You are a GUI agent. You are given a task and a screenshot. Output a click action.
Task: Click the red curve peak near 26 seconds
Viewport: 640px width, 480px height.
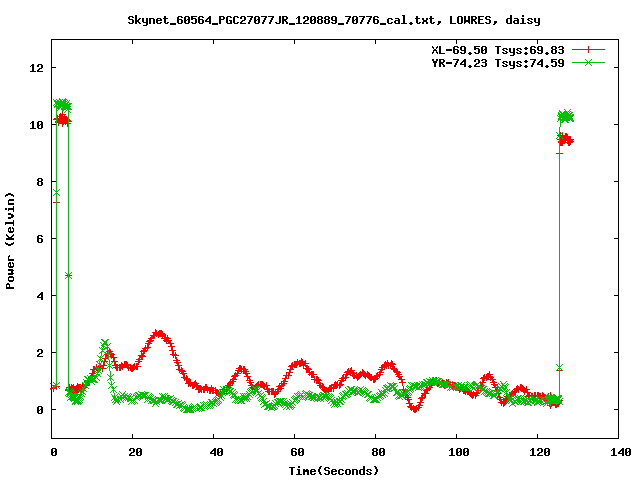(159, 334)
